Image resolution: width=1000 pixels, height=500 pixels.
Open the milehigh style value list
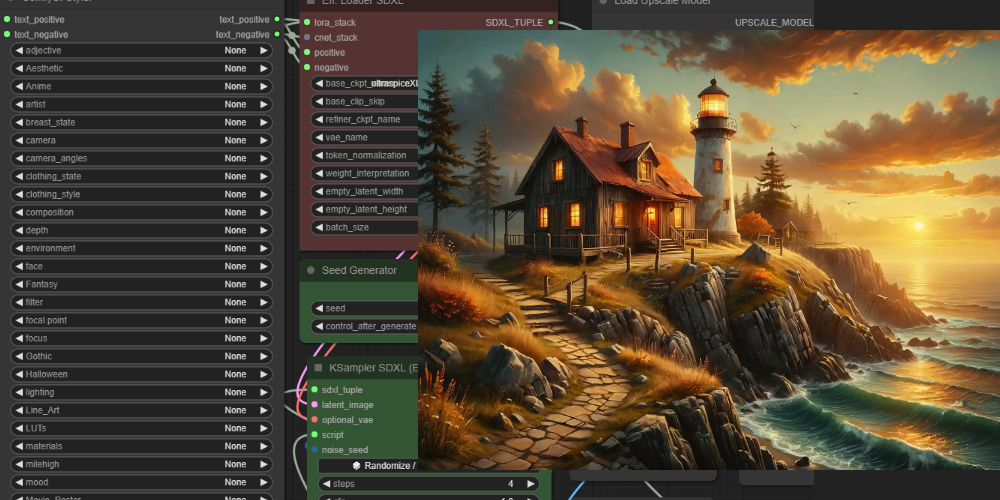click(142, 464)
